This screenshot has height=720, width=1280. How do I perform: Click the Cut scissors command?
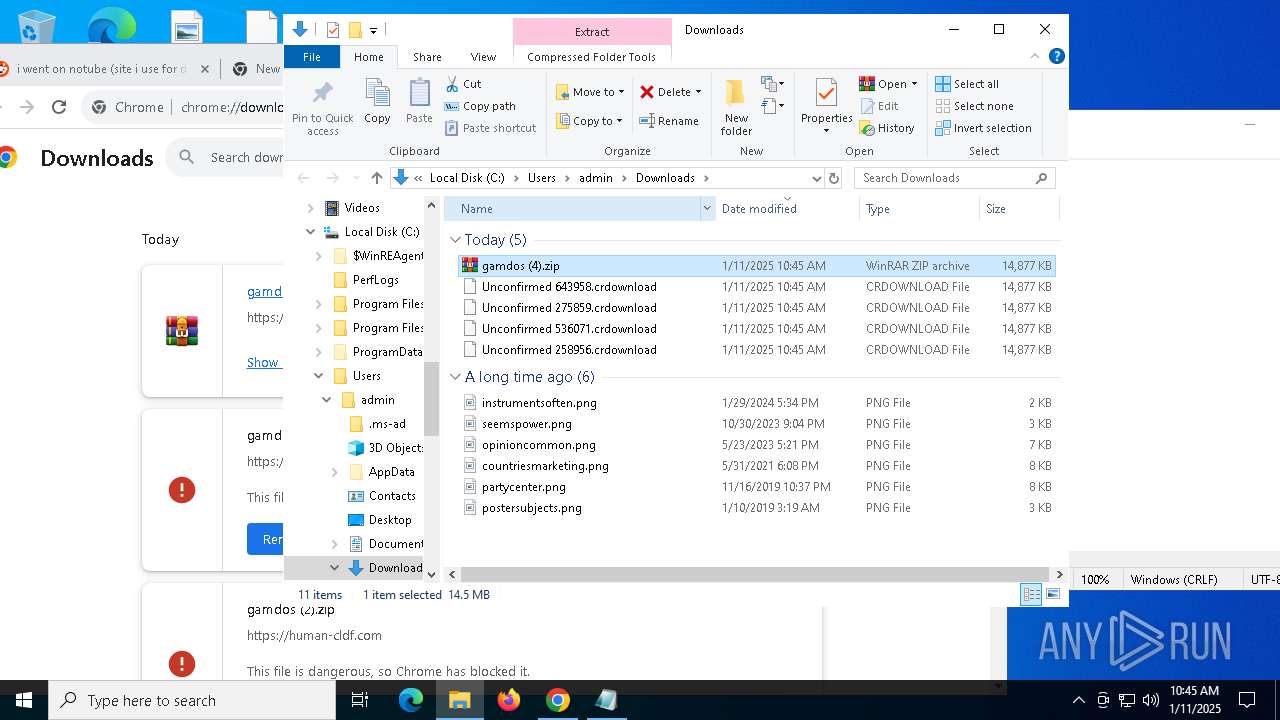pyautogui.click(x=463, y=84)
